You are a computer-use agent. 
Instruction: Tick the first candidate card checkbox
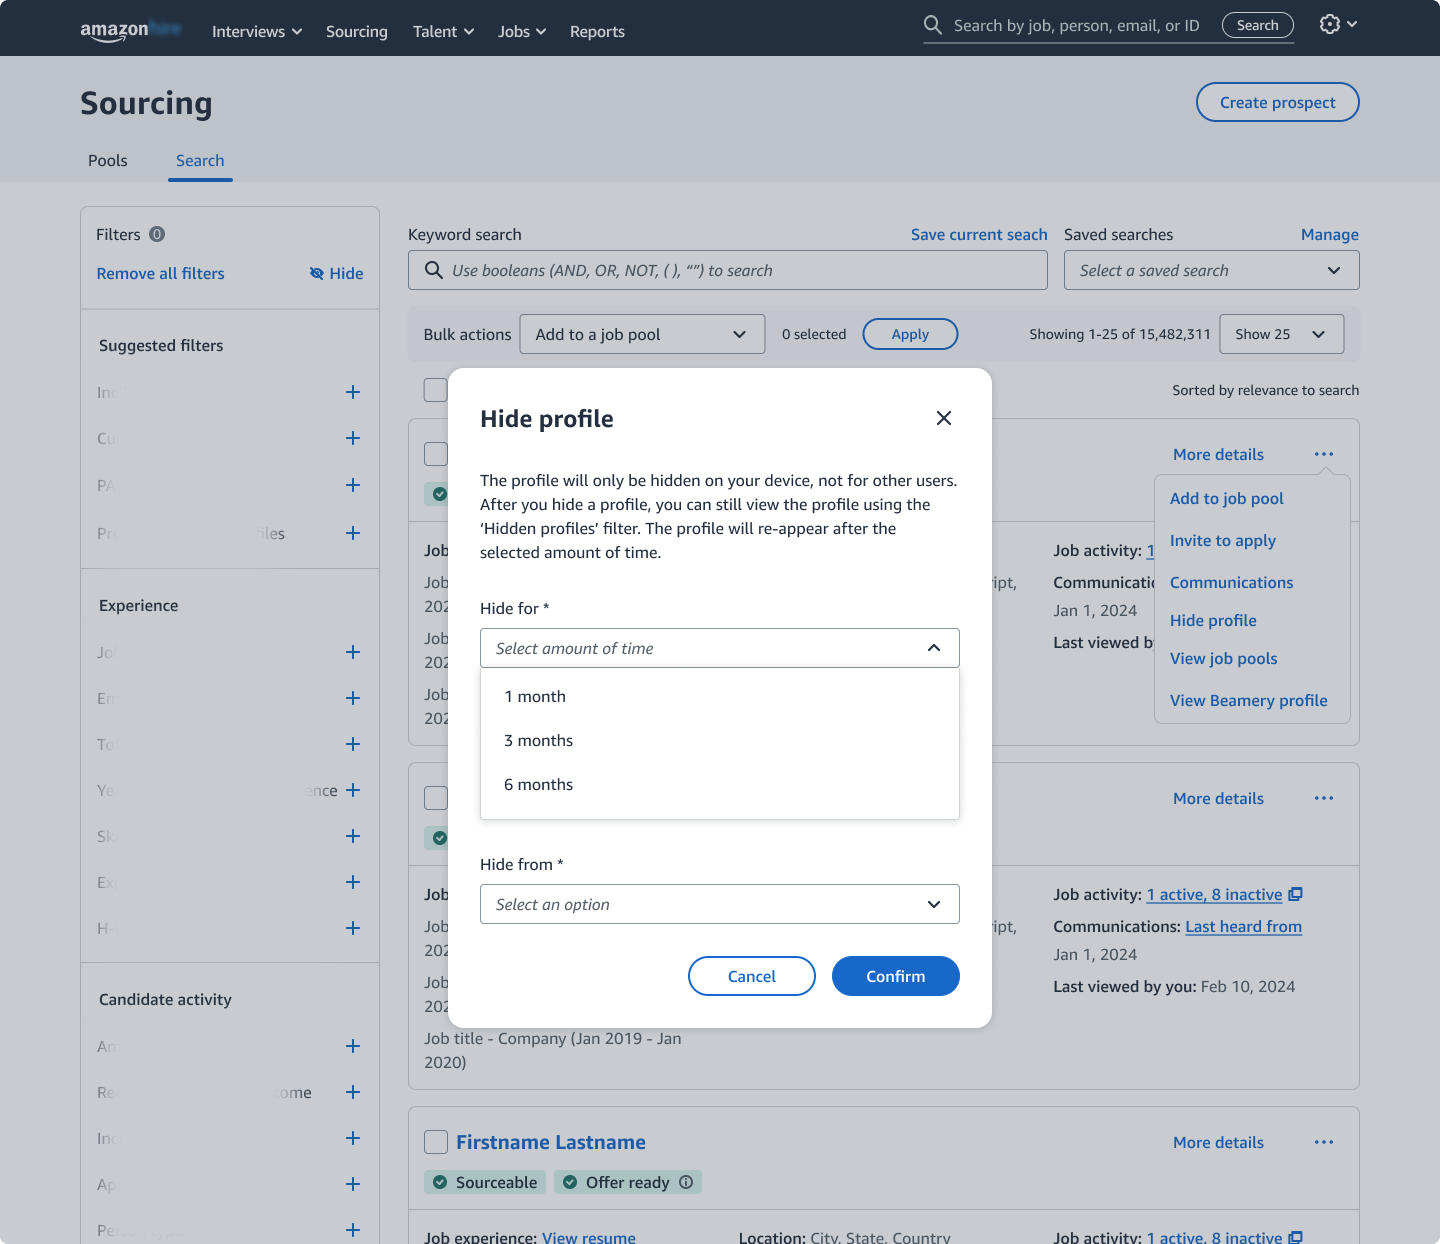[x=436, y=454]
